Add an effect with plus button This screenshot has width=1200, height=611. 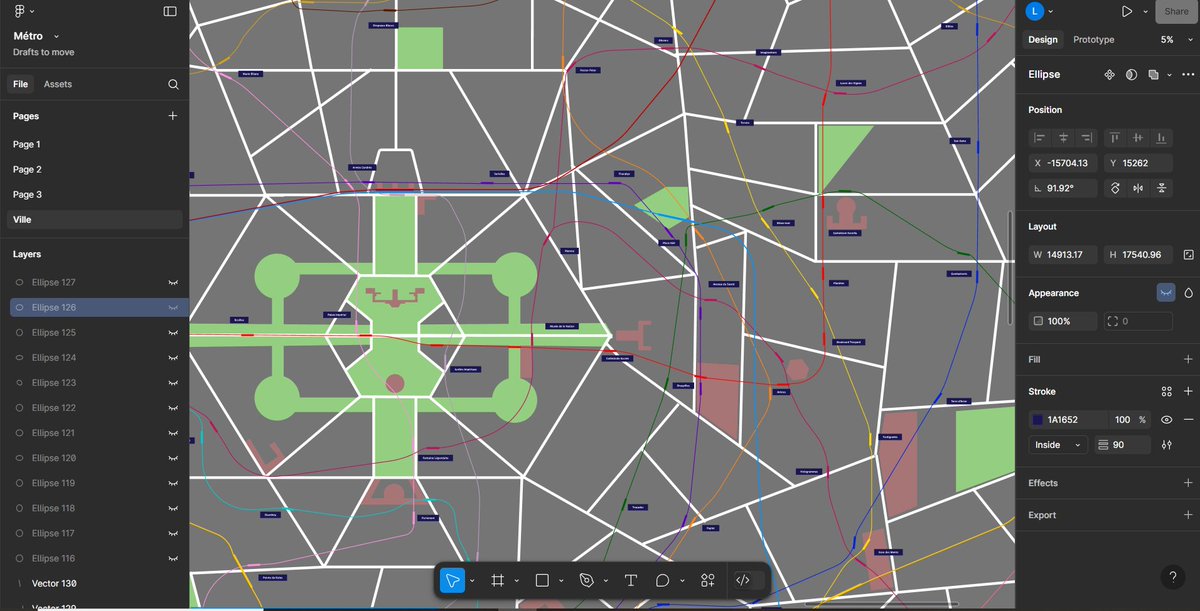(x=1188, y=483)
